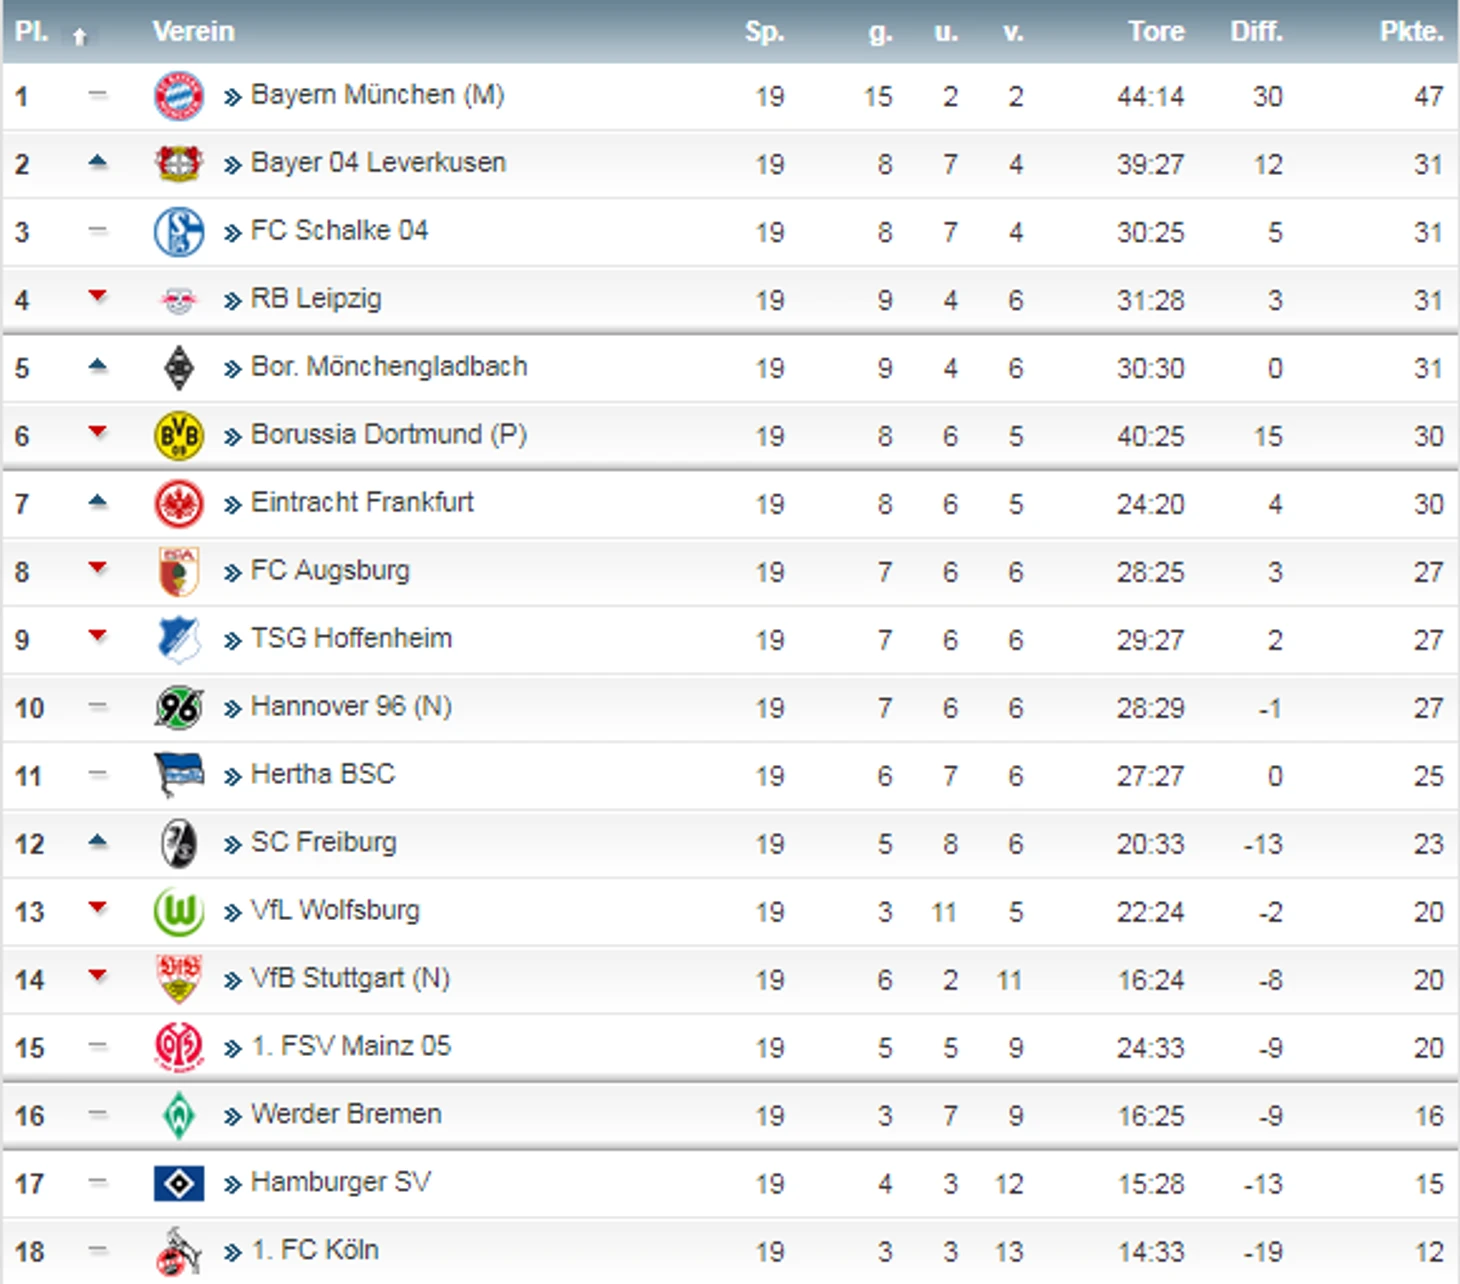1460x1284 pixels.
Task: Sort table by the Pkte. column header
Action: tap(1411, 32)
